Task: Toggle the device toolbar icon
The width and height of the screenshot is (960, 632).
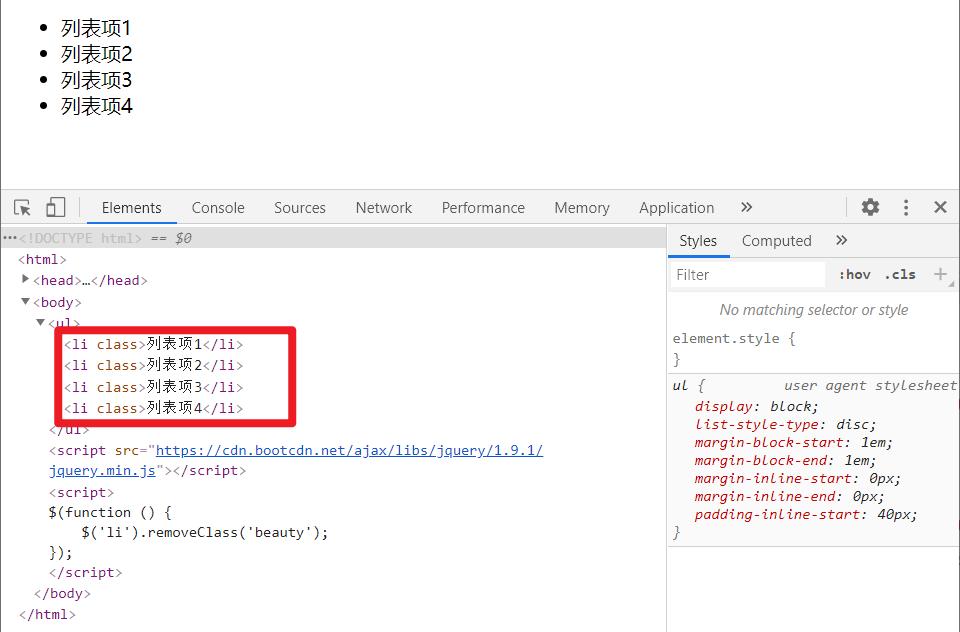Action: tap(55, 208)
